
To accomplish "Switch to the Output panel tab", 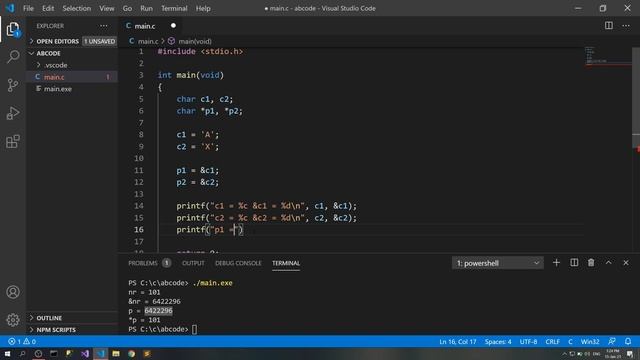I will click(193, 263).
